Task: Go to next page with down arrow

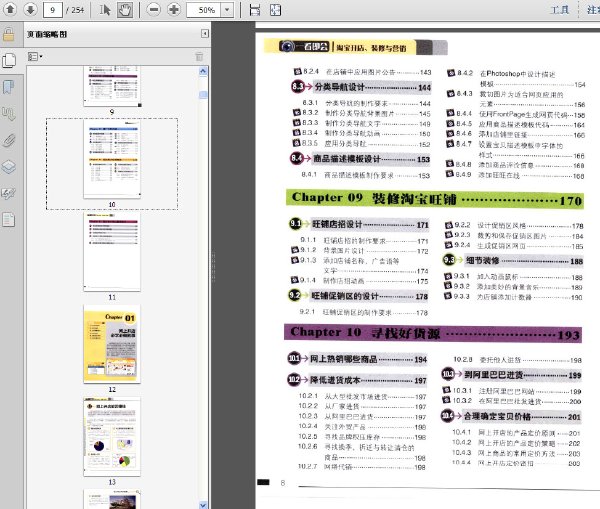Action: click(30, 9)
